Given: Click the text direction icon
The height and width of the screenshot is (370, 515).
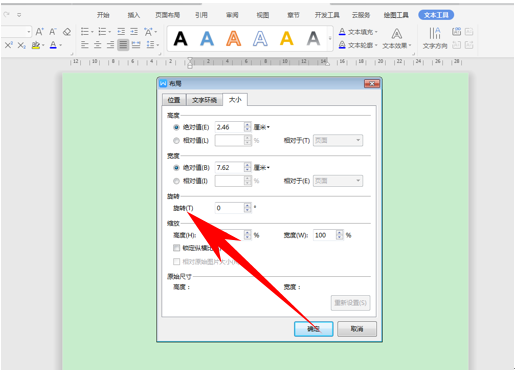Looking at the screenshot, I should pyautogui.click(x=435, y=38).
